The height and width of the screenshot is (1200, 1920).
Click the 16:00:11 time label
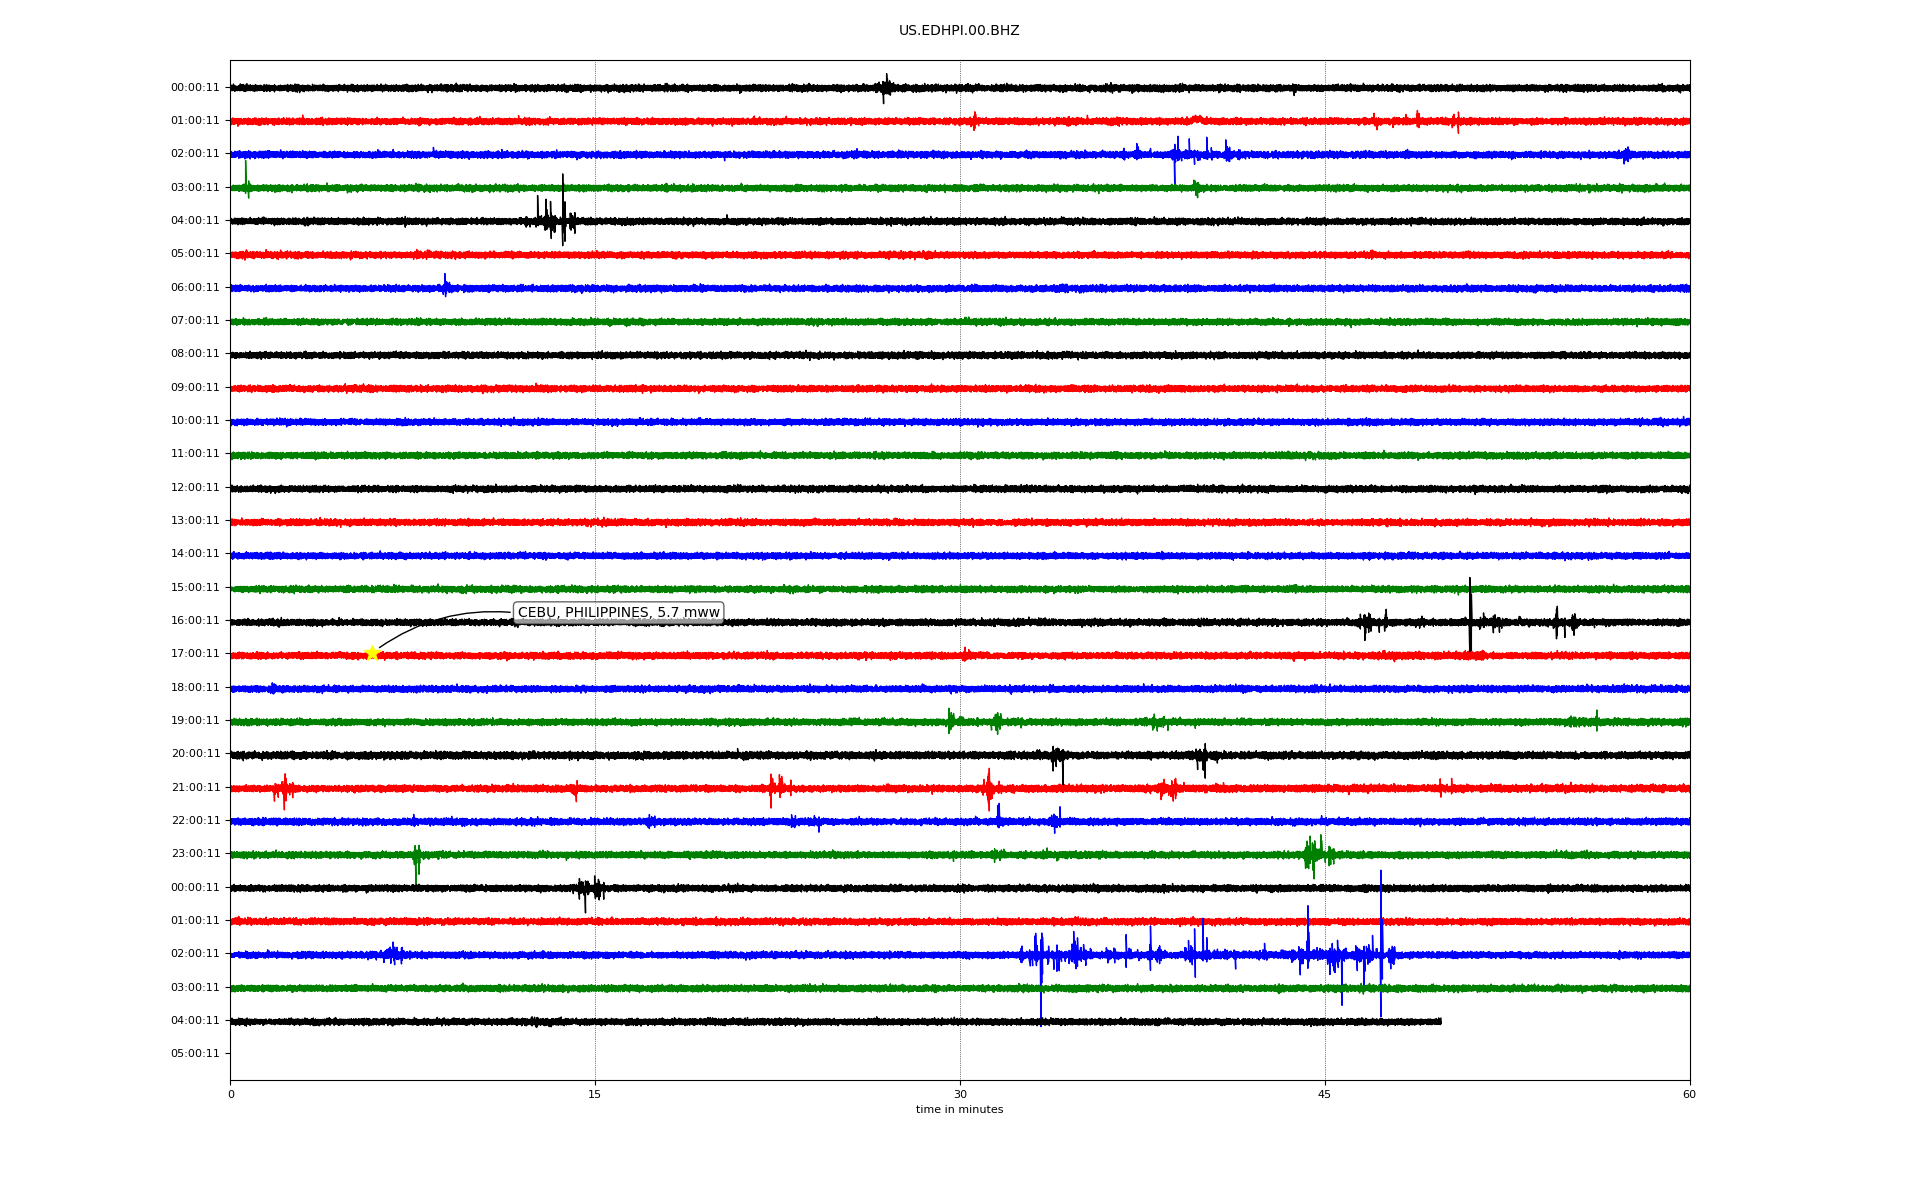point(195,621)
